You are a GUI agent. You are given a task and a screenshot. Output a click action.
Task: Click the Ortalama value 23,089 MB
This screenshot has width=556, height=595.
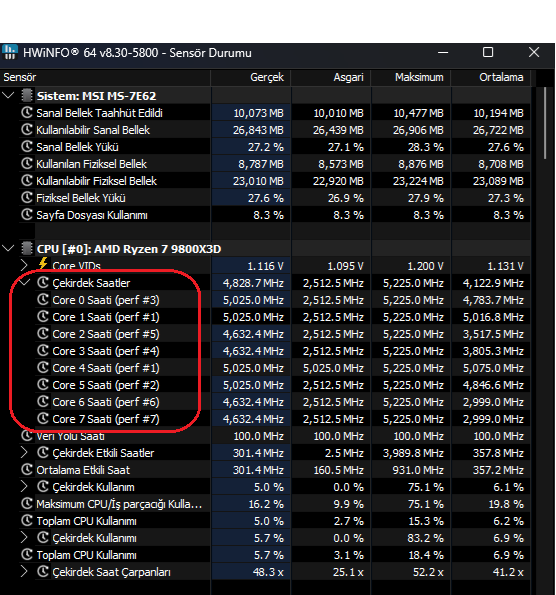tap(498, 181)
